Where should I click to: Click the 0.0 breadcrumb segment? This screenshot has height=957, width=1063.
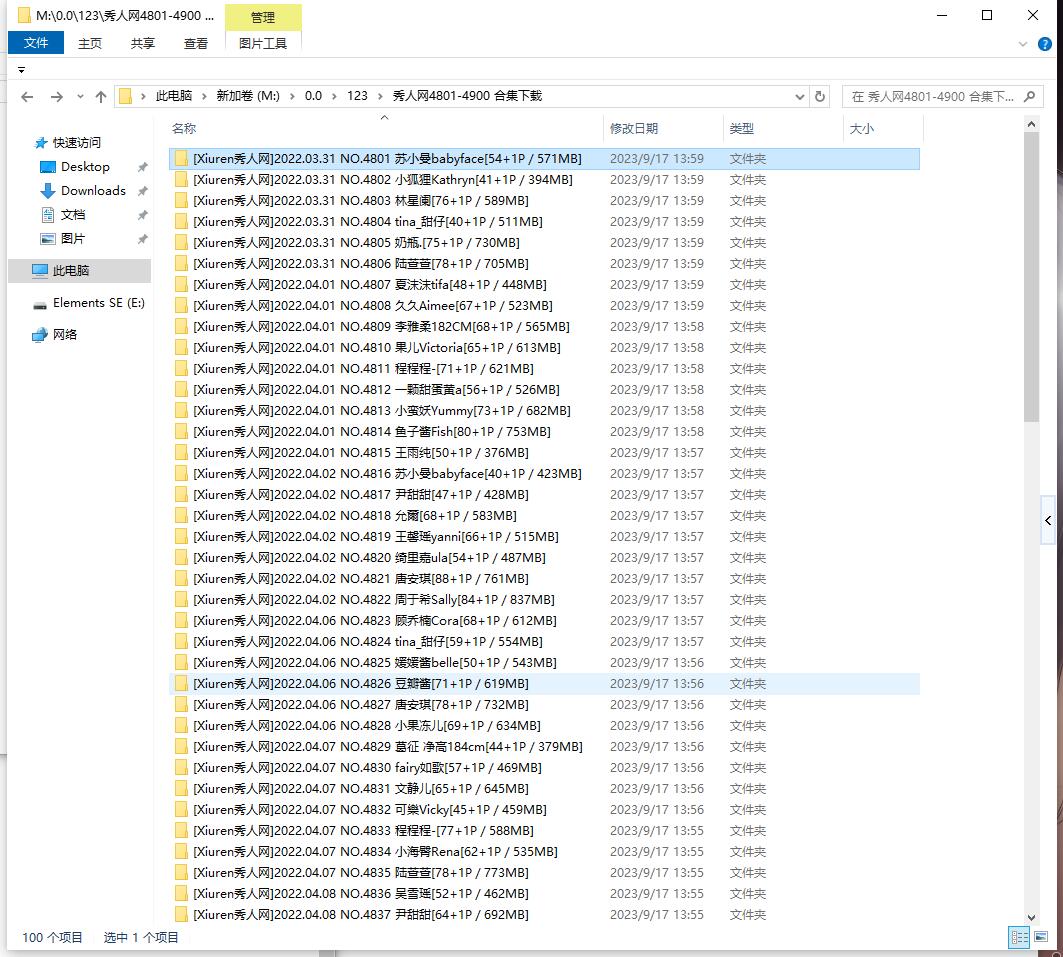point(313,96)
